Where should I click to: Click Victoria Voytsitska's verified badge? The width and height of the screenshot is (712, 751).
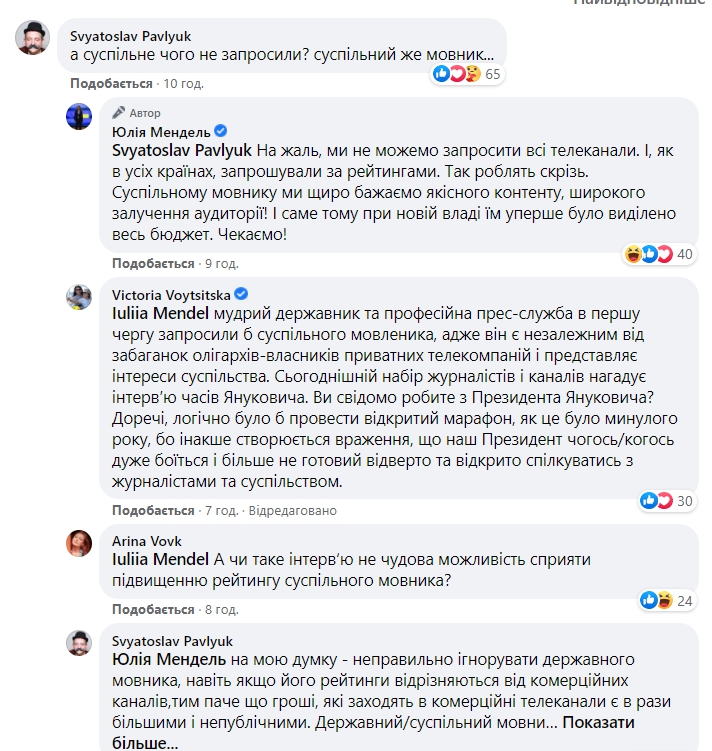point(241,295)
